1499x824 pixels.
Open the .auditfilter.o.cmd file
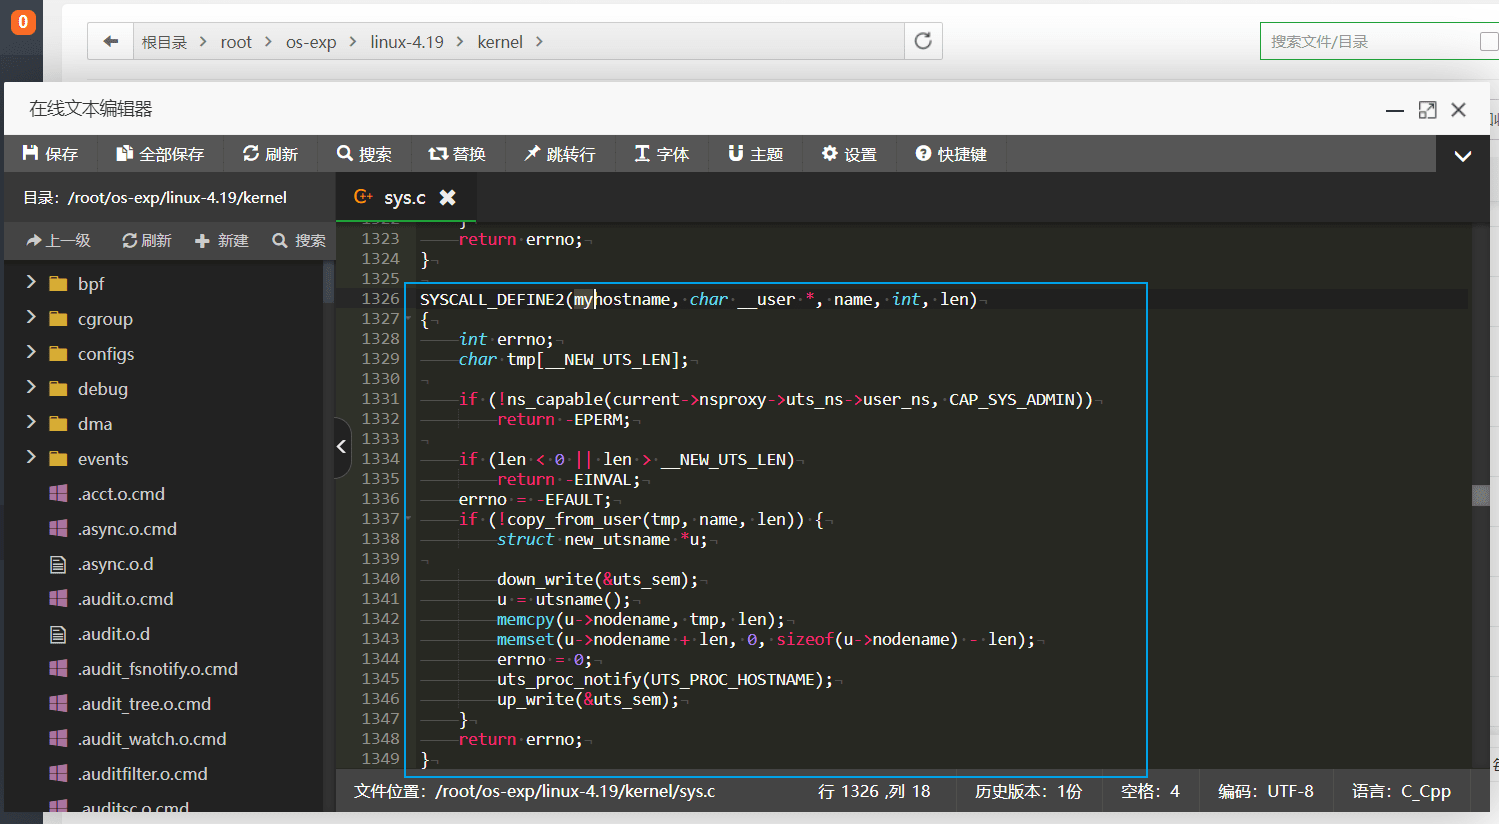[143, 774]
